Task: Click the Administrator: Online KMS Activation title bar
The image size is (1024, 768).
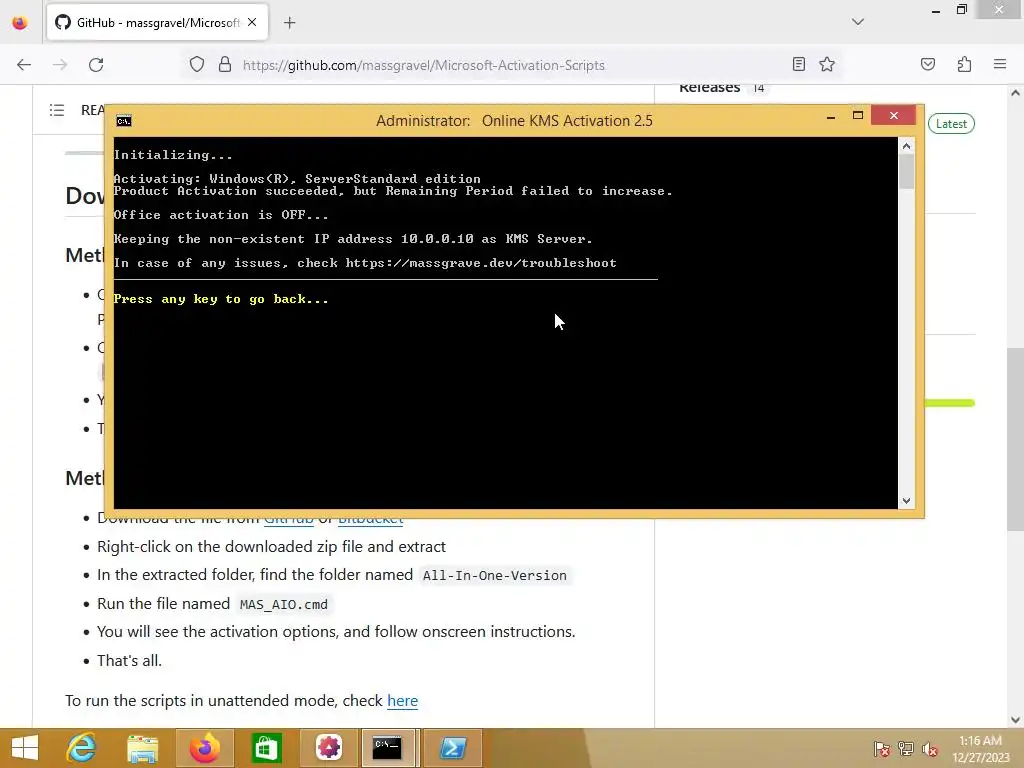Action: [514, 121]
